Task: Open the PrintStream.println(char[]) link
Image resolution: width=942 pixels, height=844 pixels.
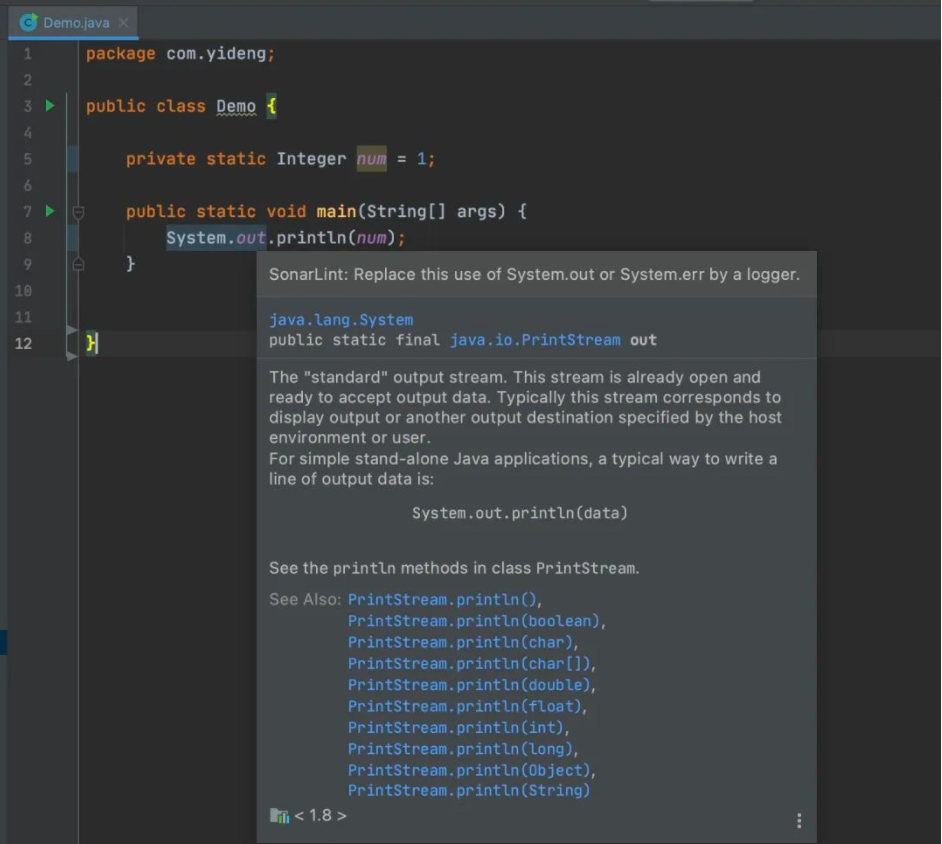Action: tap(471, 663)
